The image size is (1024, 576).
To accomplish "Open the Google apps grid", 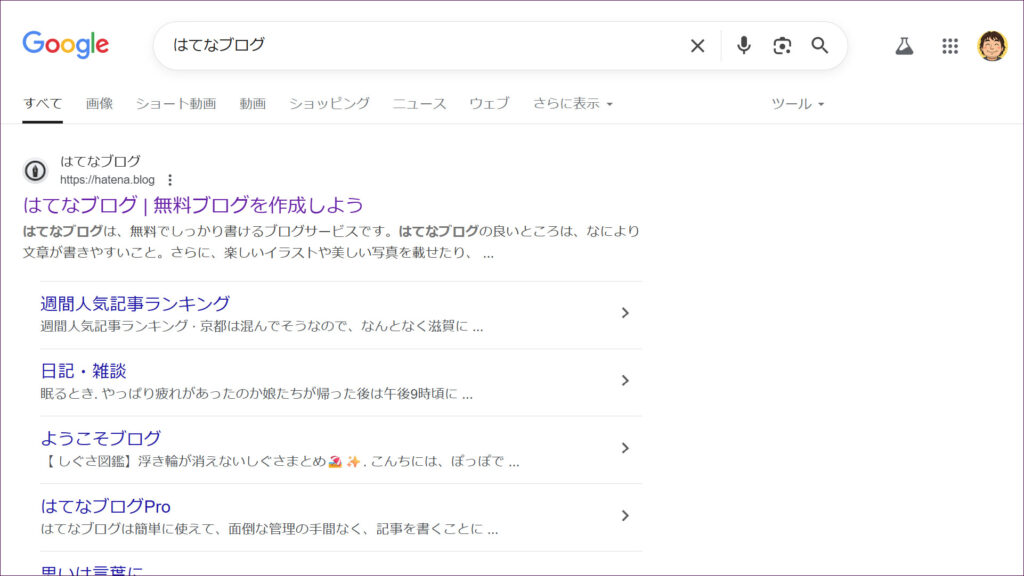I will tap(950, 46).
